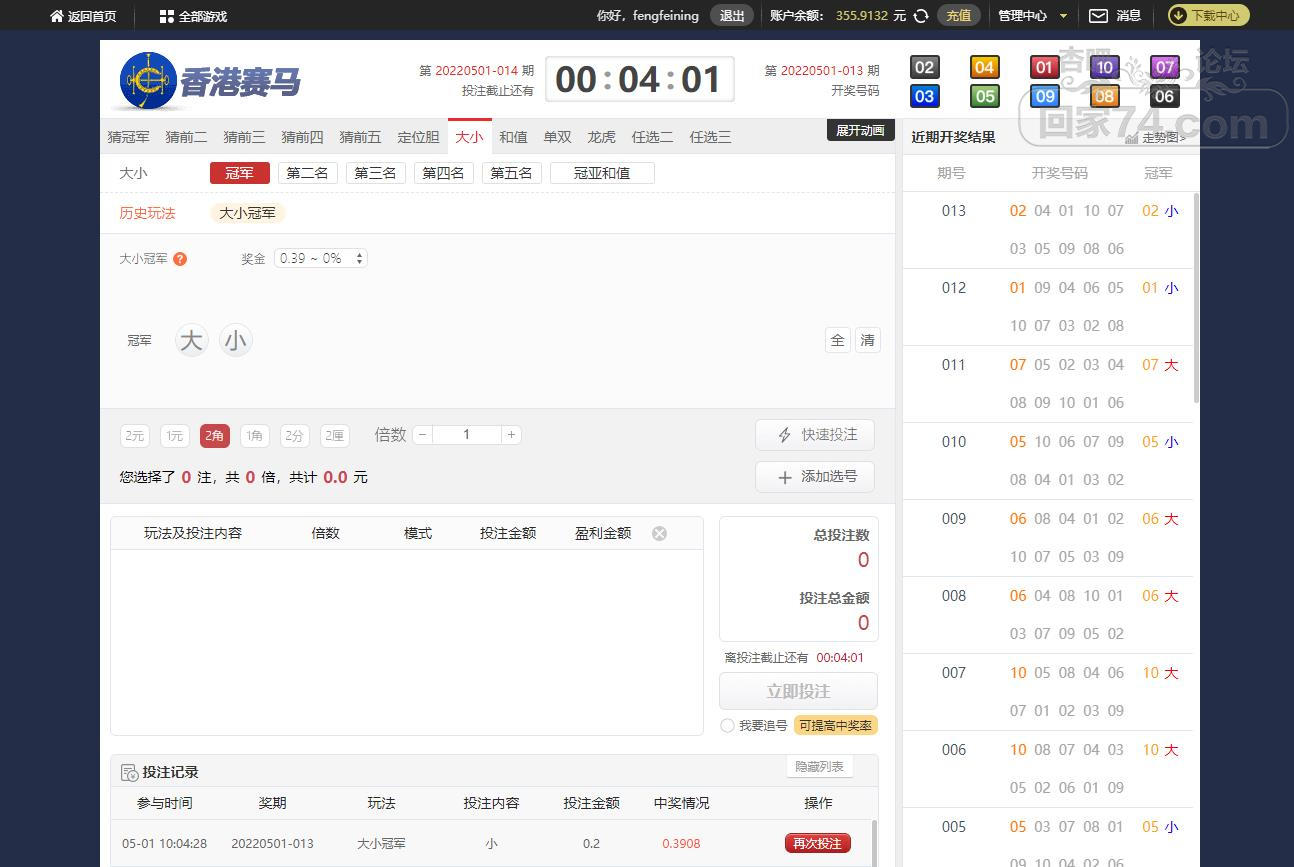Expand the animation with 展开动画
This screenshot has width=1294, height=867.
pyautogui.click(x=860, y=131)
